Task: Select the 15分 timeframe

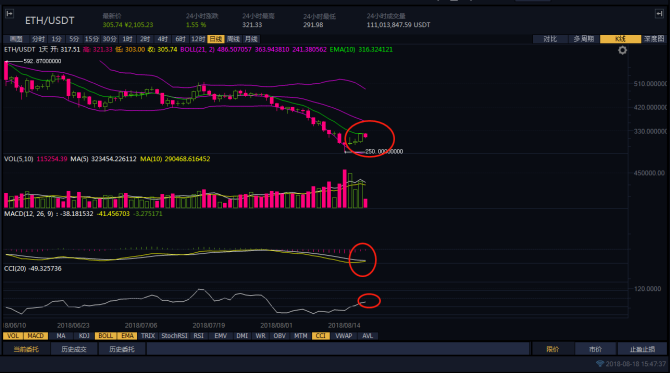Action: tap(92, 39)
